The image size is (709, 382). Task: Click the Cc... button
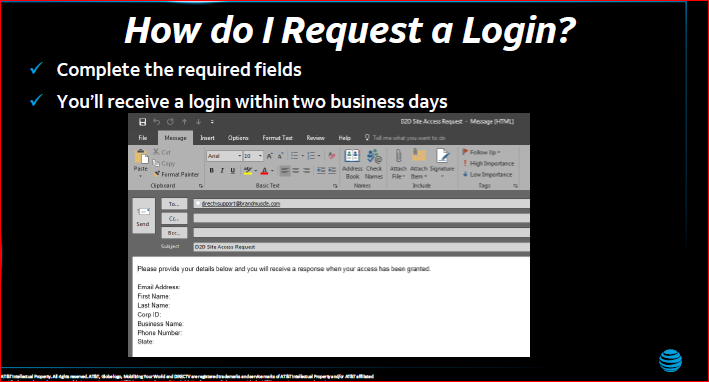[174, 218]
